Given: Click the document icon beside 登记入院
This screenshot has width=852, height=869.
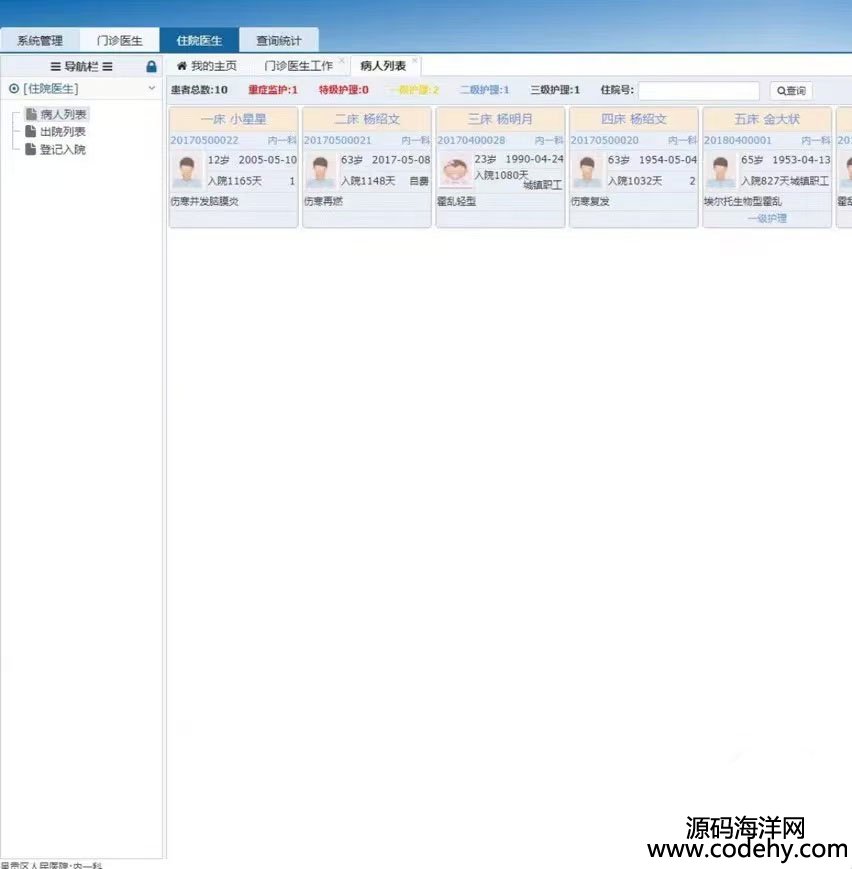Looking at the screenshot, I should tap(31, 149).
